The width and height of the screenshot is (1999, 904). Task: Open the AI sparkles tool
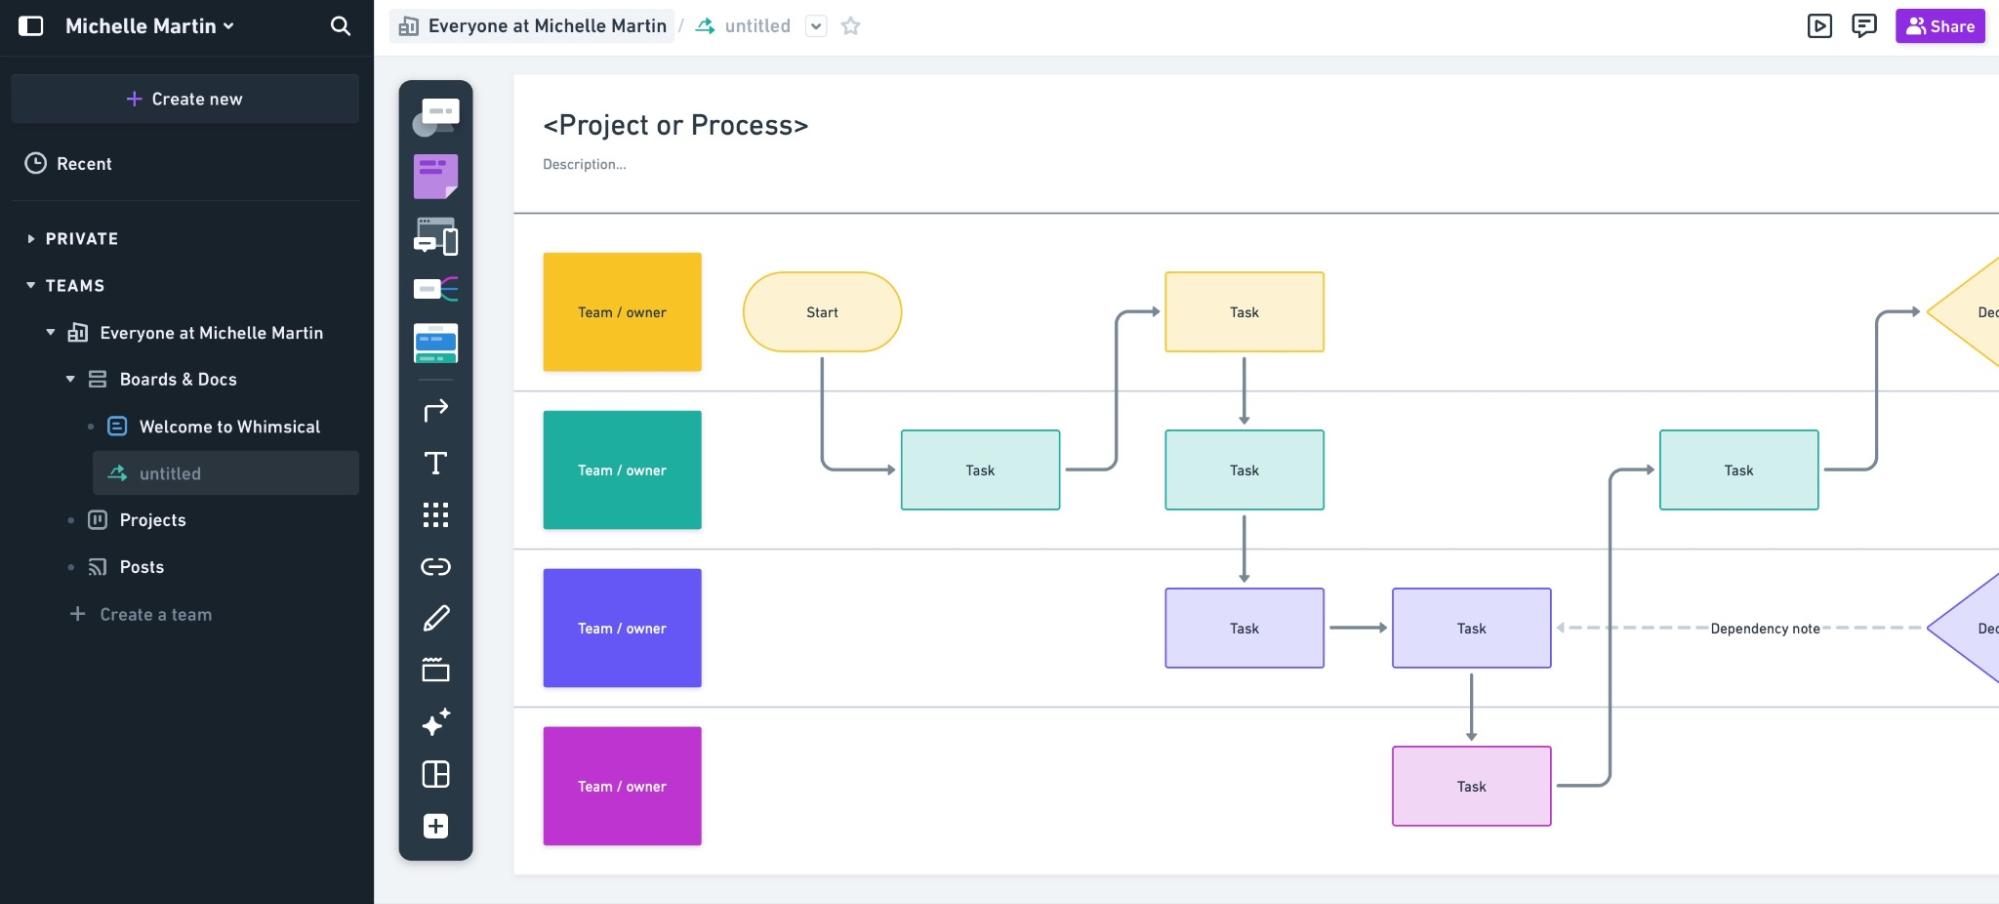pos(435,722)
